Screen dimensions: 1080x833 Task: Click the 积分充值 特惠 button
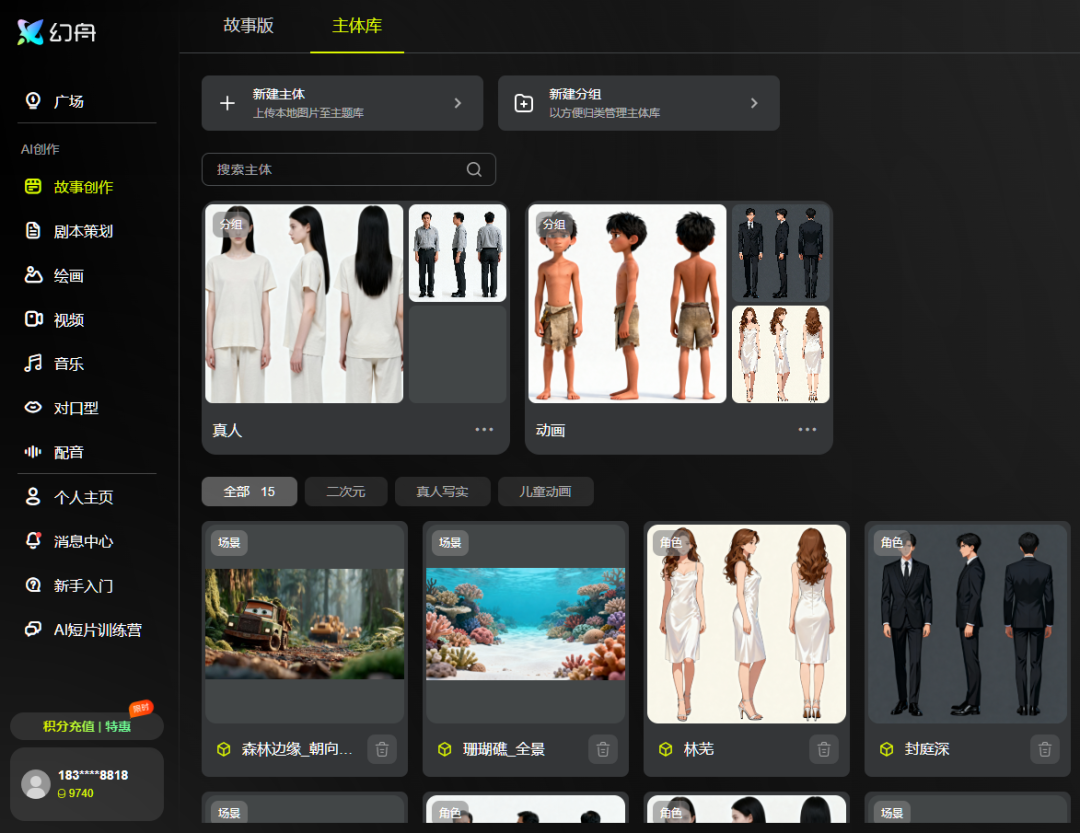(87, 726)
